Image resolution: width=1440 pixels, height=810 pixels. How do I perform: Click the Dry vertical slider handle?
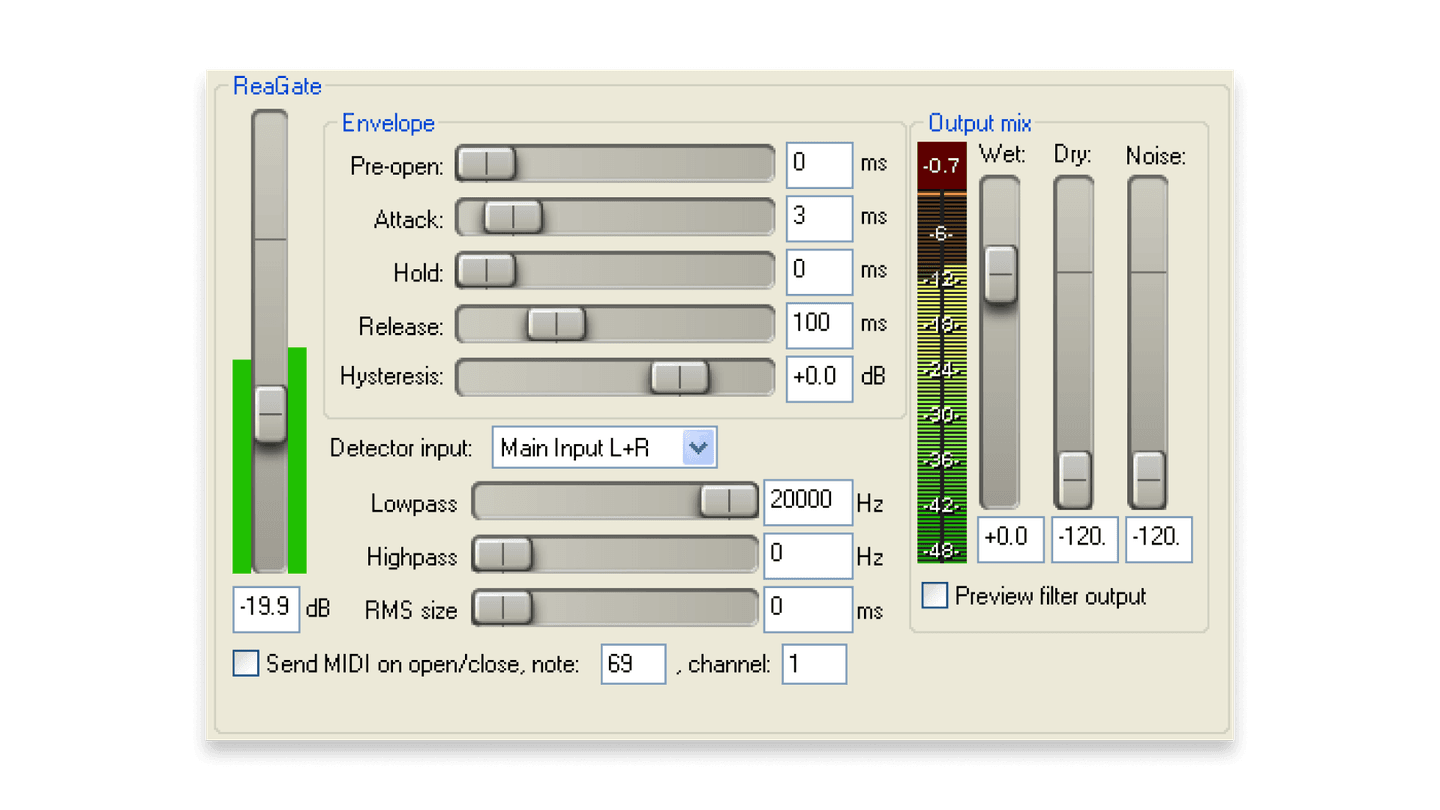click(1075, 479)
